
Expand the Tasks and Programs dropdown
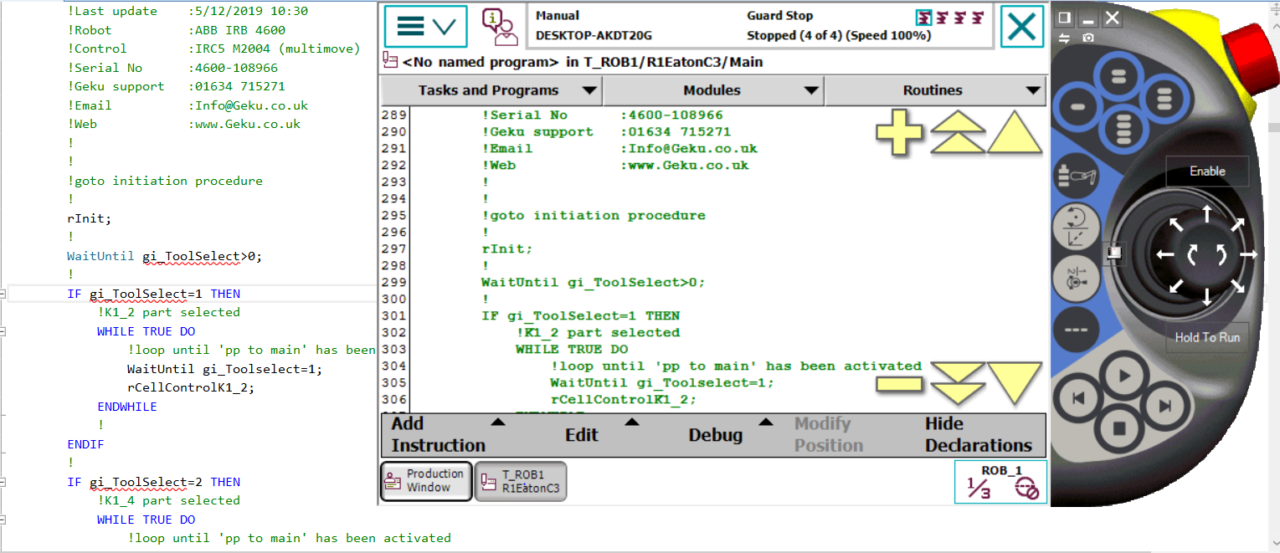[x=490, y=90]
